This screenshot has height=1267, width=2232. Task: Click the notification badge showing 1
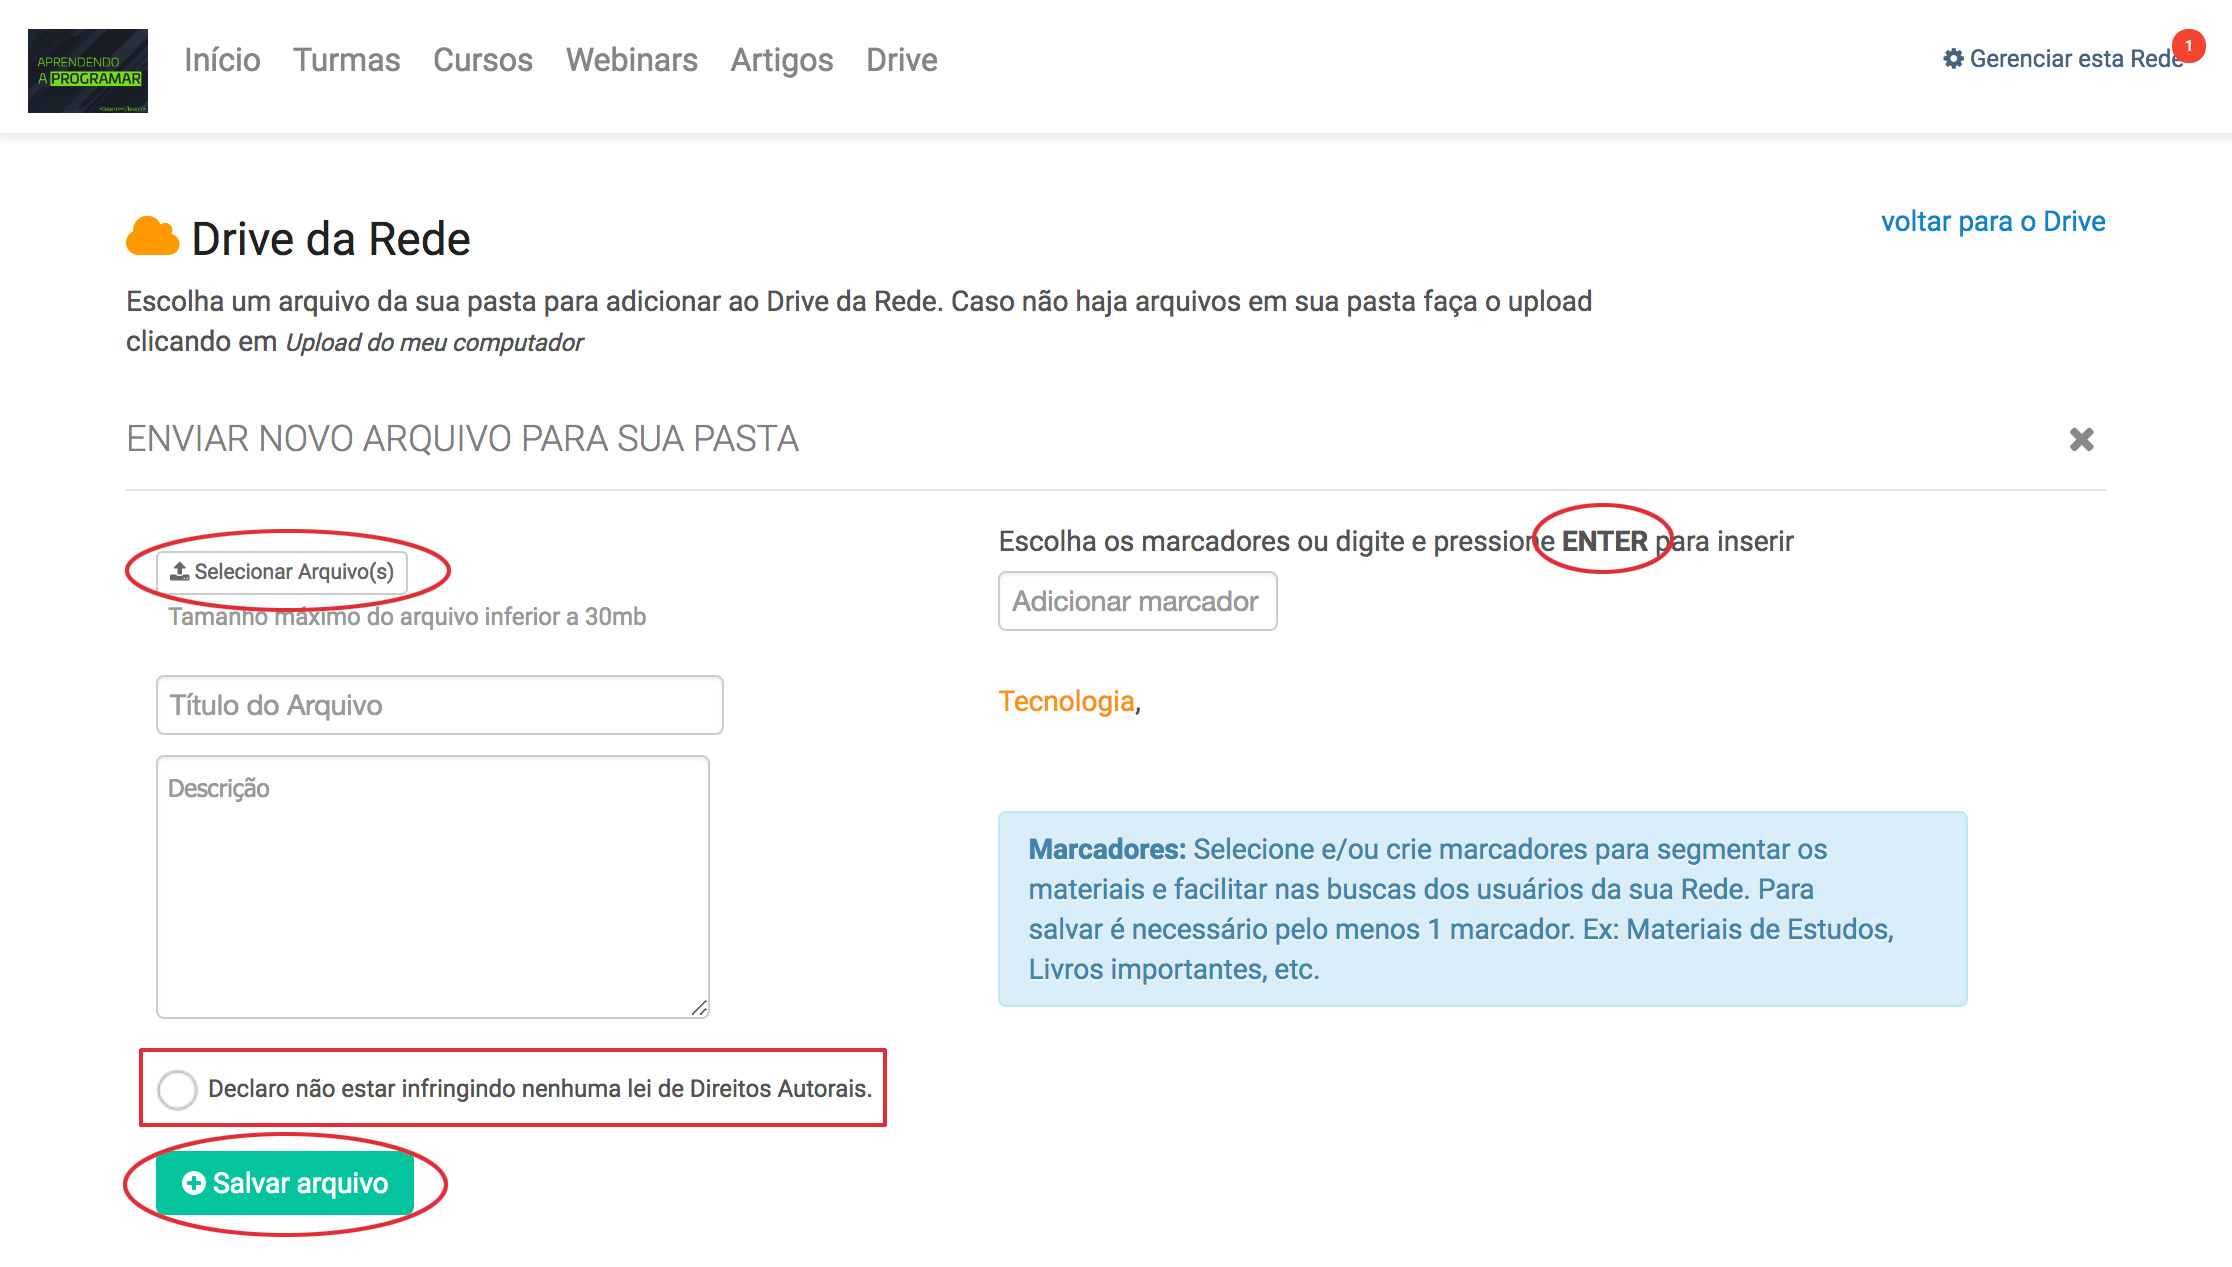[x=2188, y=46]
